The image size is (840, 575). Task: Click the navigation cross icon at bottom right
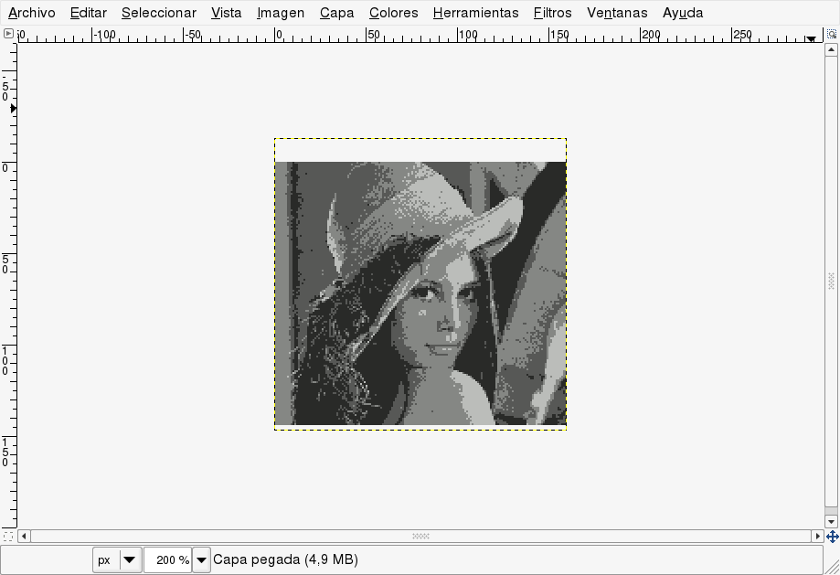coord(832,536)
